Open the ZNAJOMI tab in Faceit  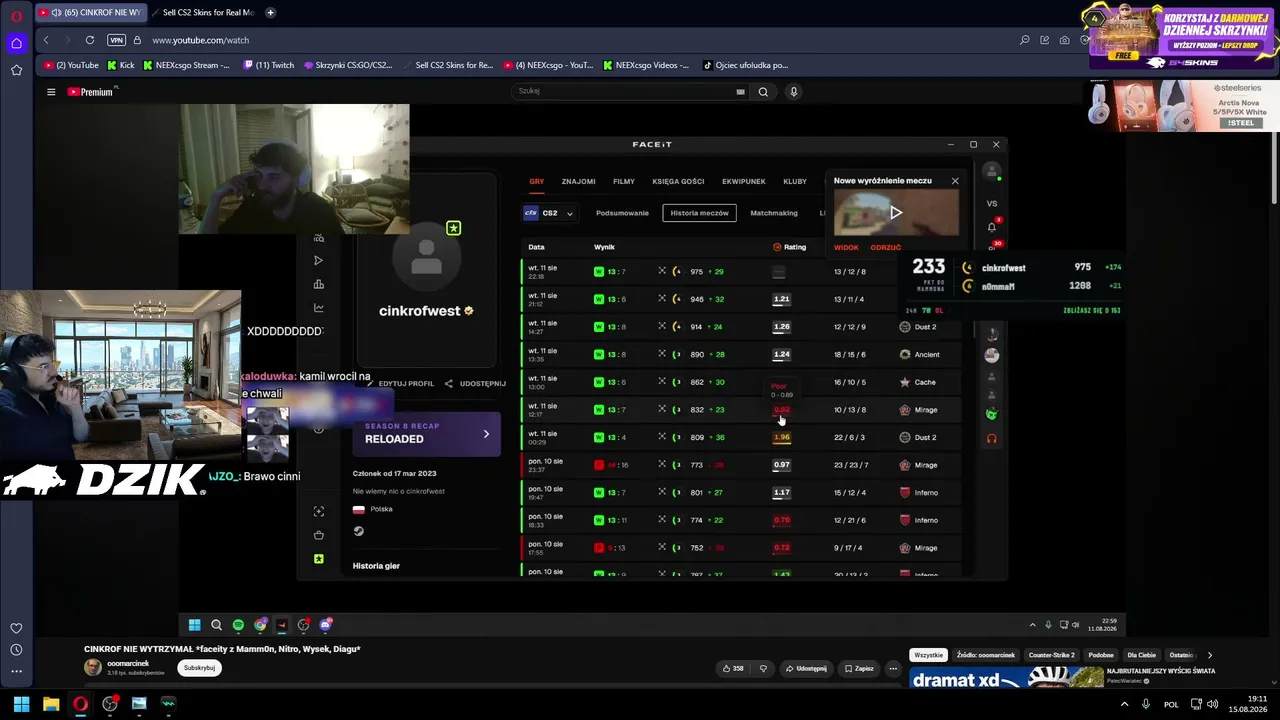[578, 182]
